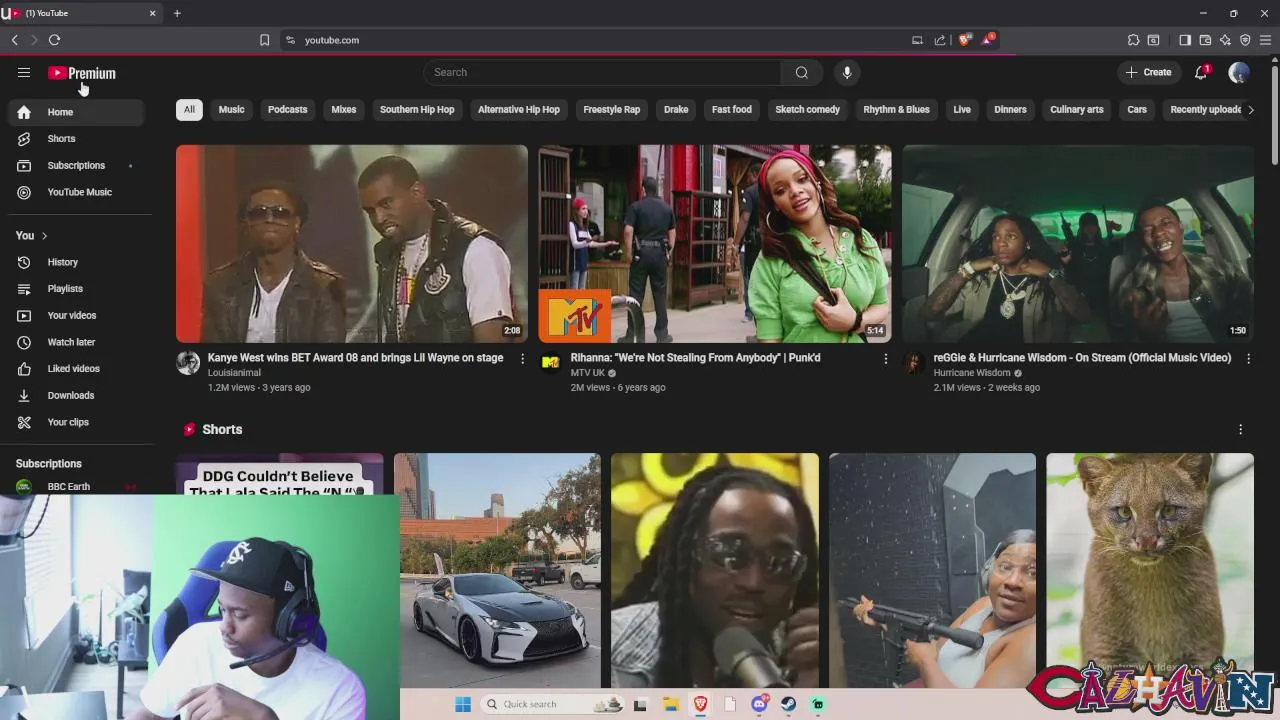Viewport: 1280px width, 720px height.
Task: Open the Hurricane Wisdom channel link
Action: [971, 373]
